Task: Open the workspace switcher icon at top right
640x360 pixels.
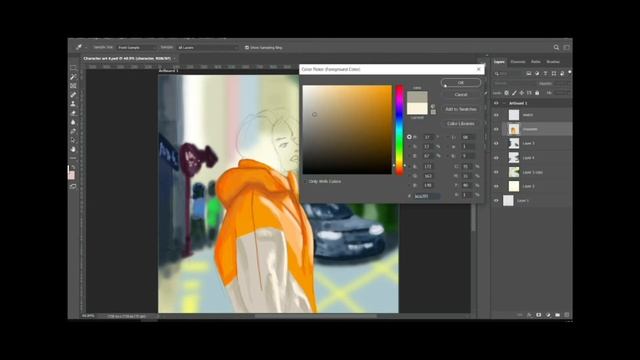Action: (x=567, y=47)
